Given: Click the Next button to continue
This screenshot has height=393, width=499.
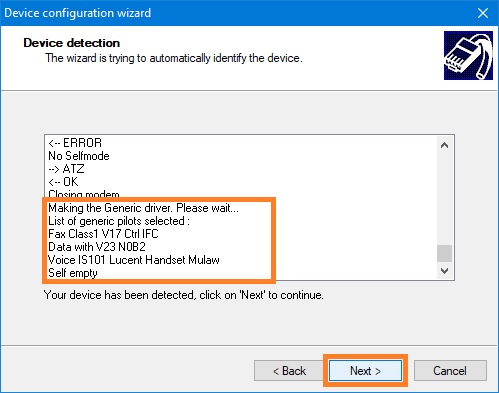Looking at the screenshot, I should 365,370.
